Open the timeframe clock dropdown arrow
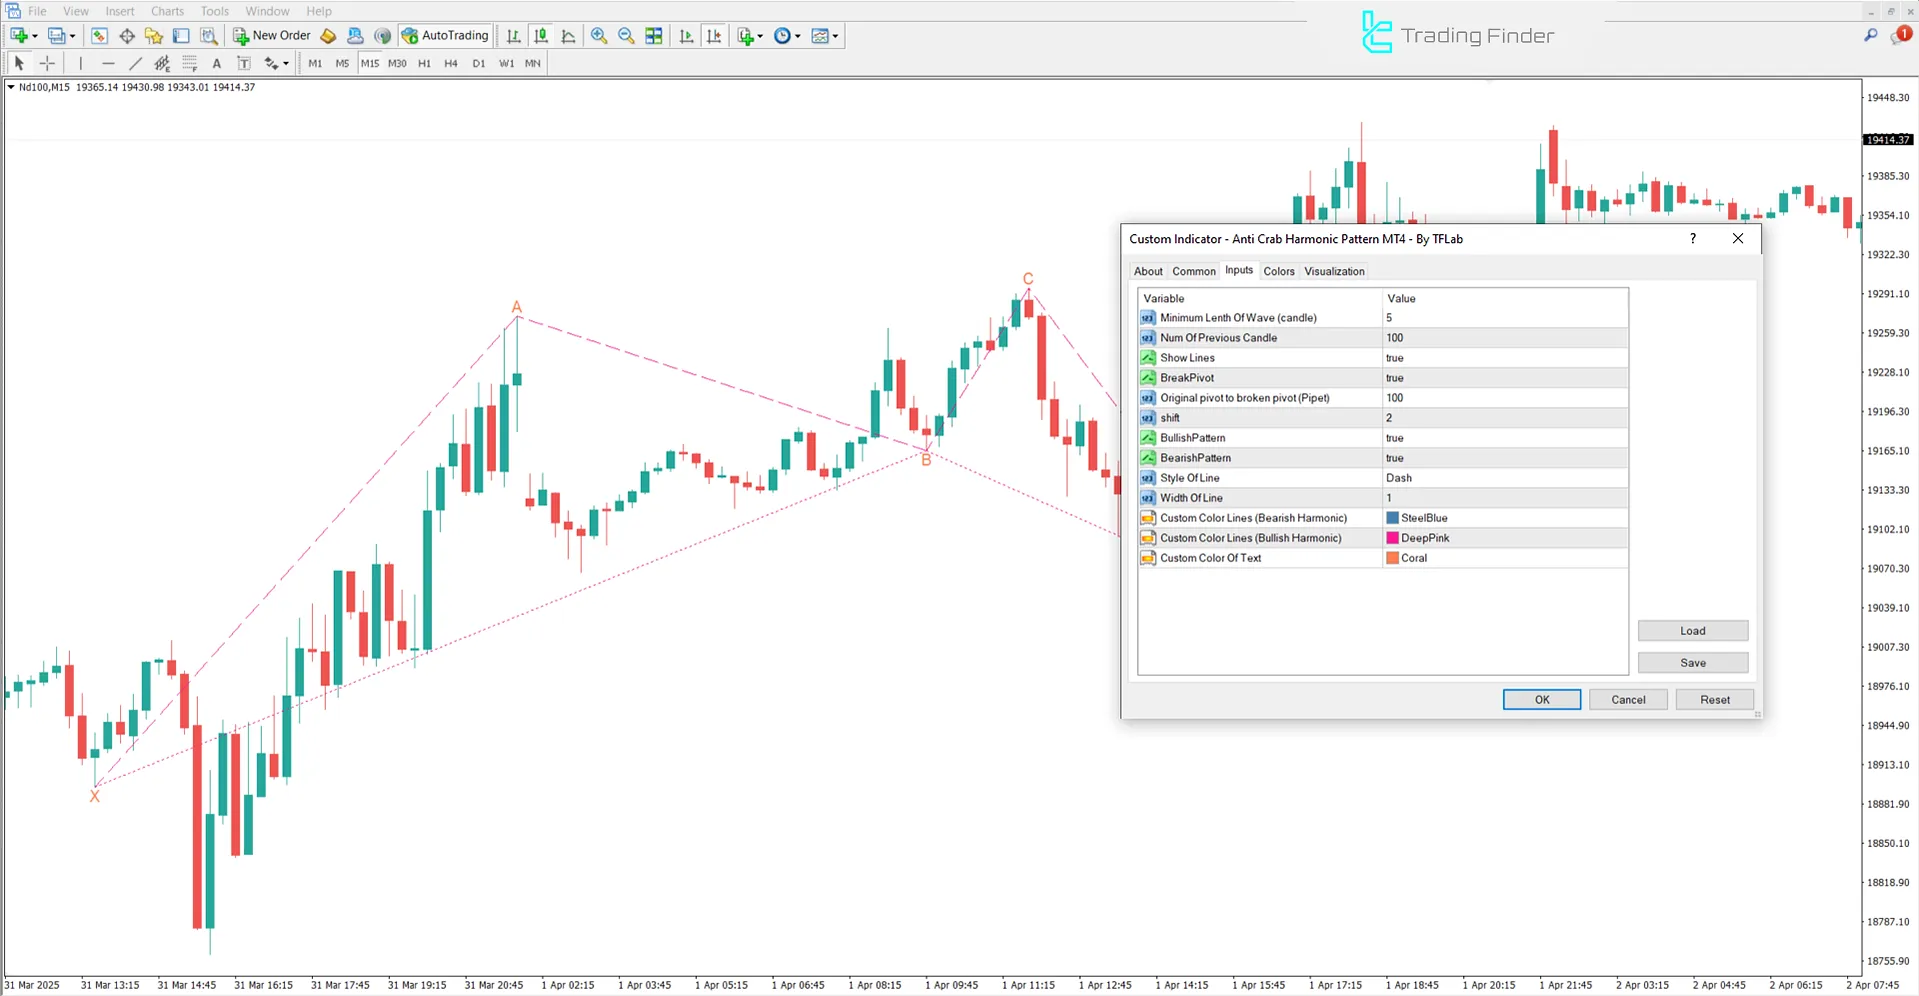 [797, 36]
